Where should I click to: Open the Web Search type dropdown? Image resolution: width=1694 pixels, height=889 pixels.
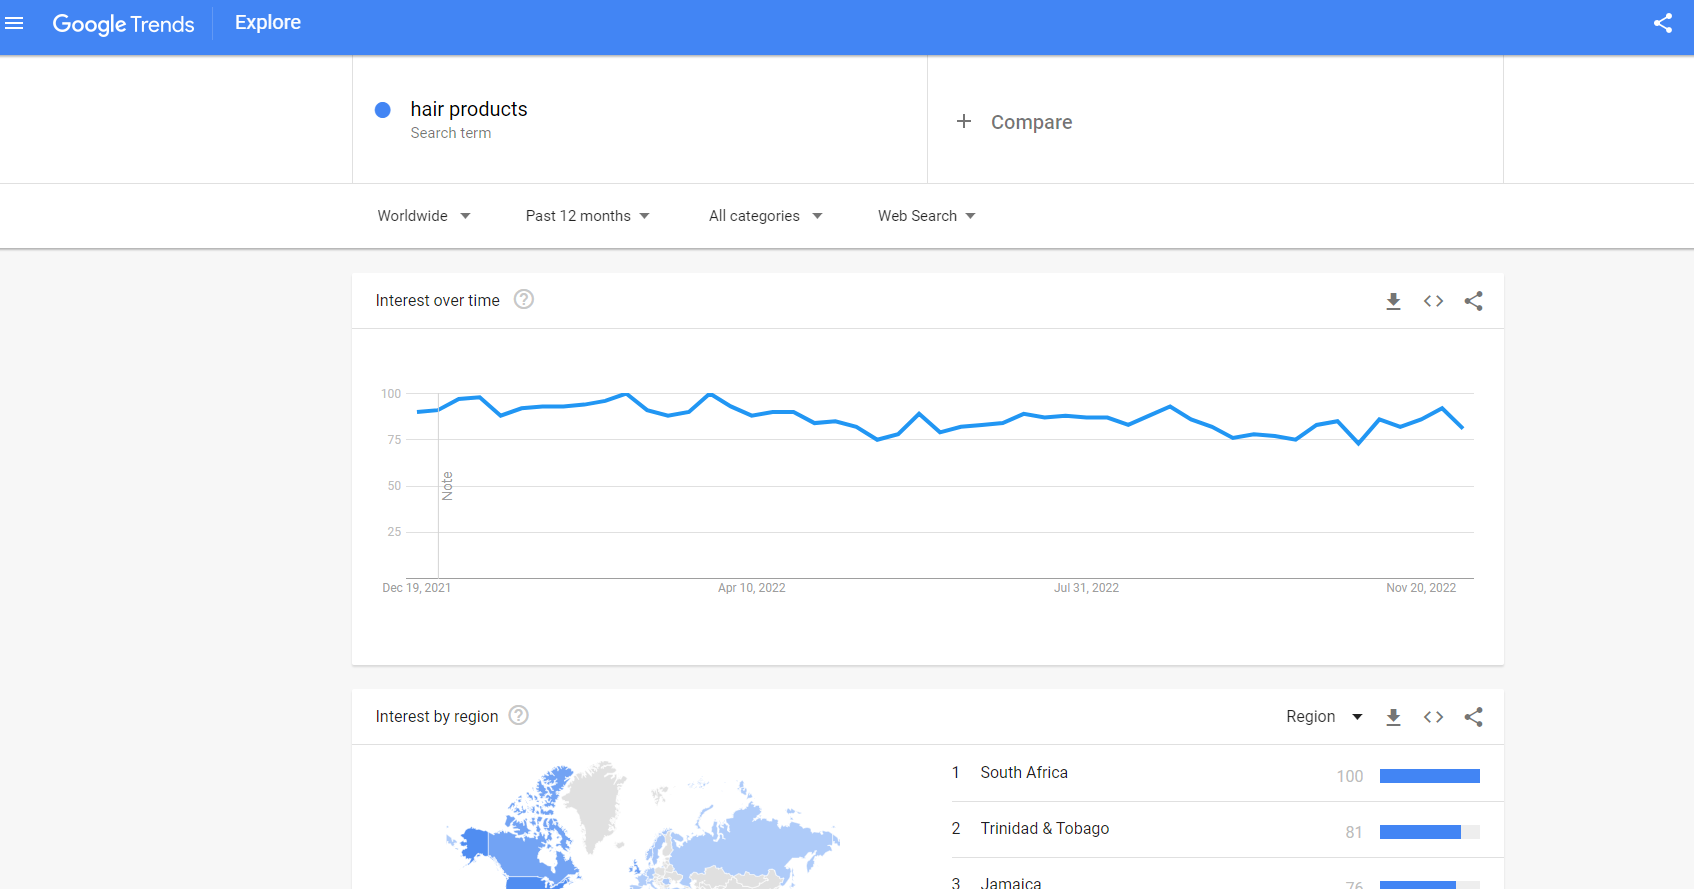point(926,216)
